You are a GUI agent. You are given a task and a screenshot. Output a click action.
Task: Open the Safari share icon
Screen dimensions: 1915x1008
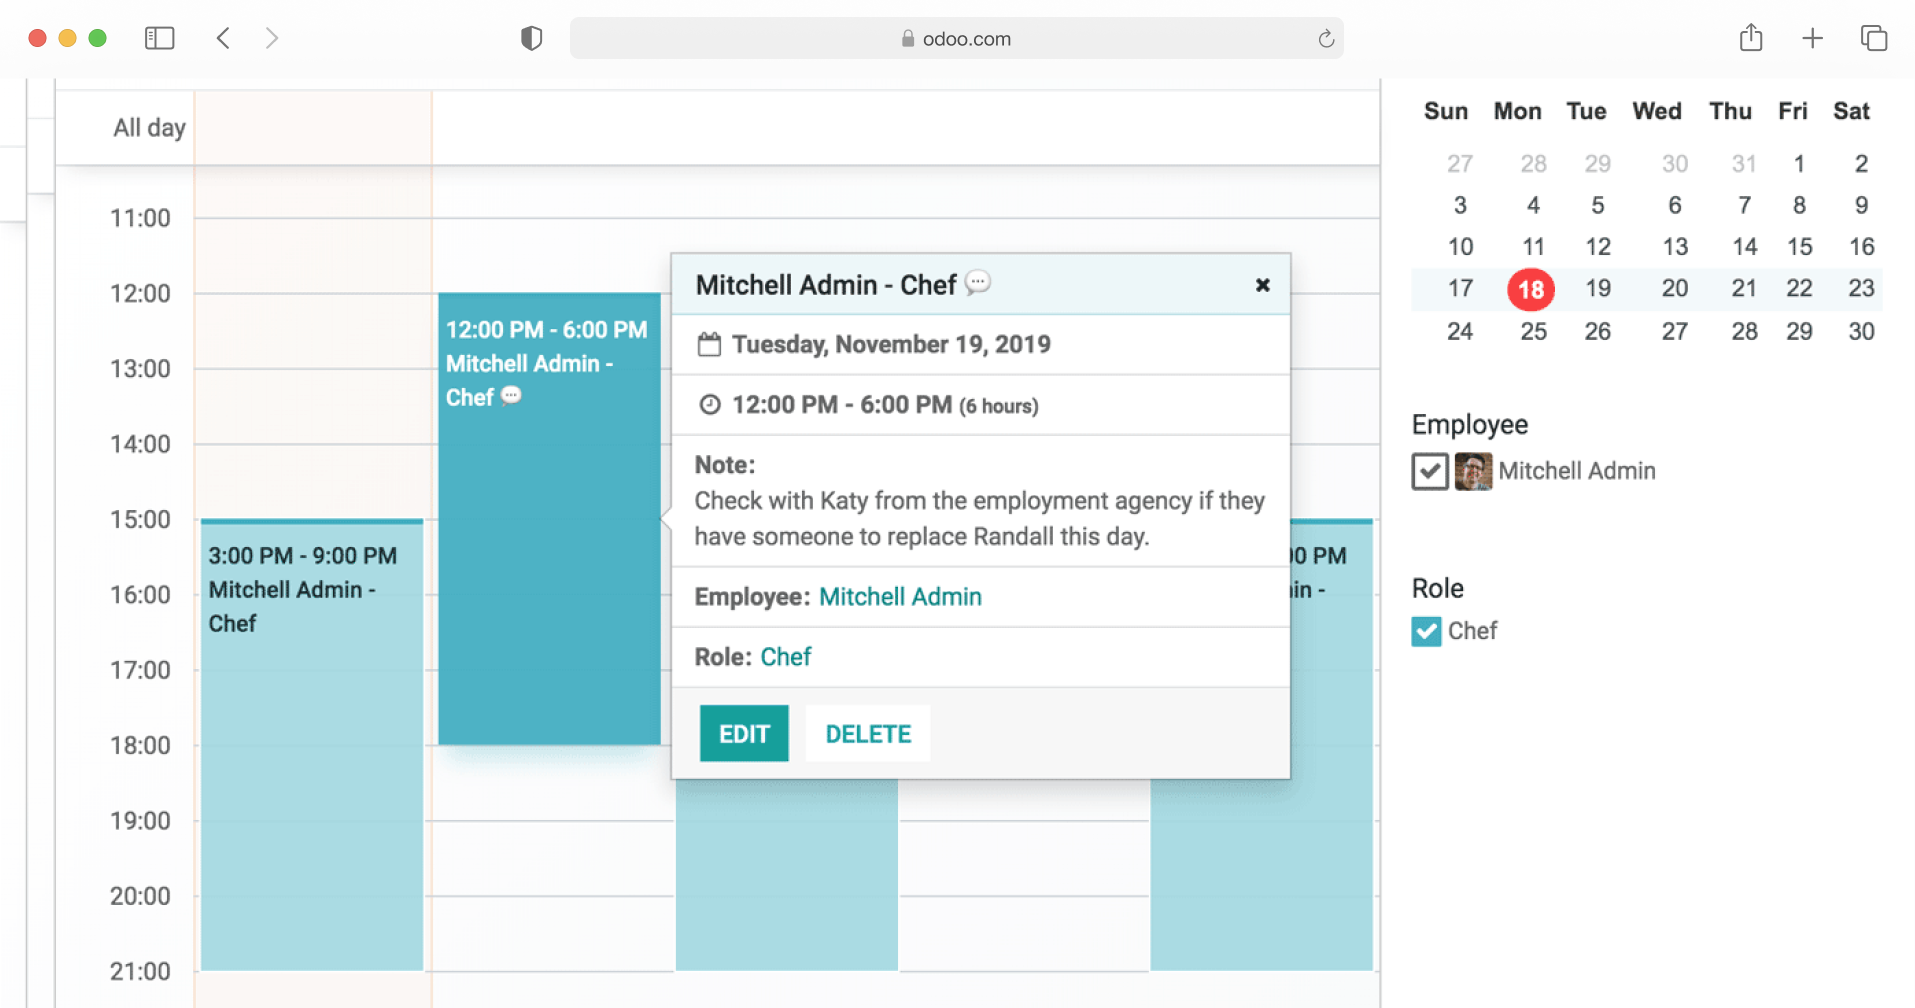1750,38
